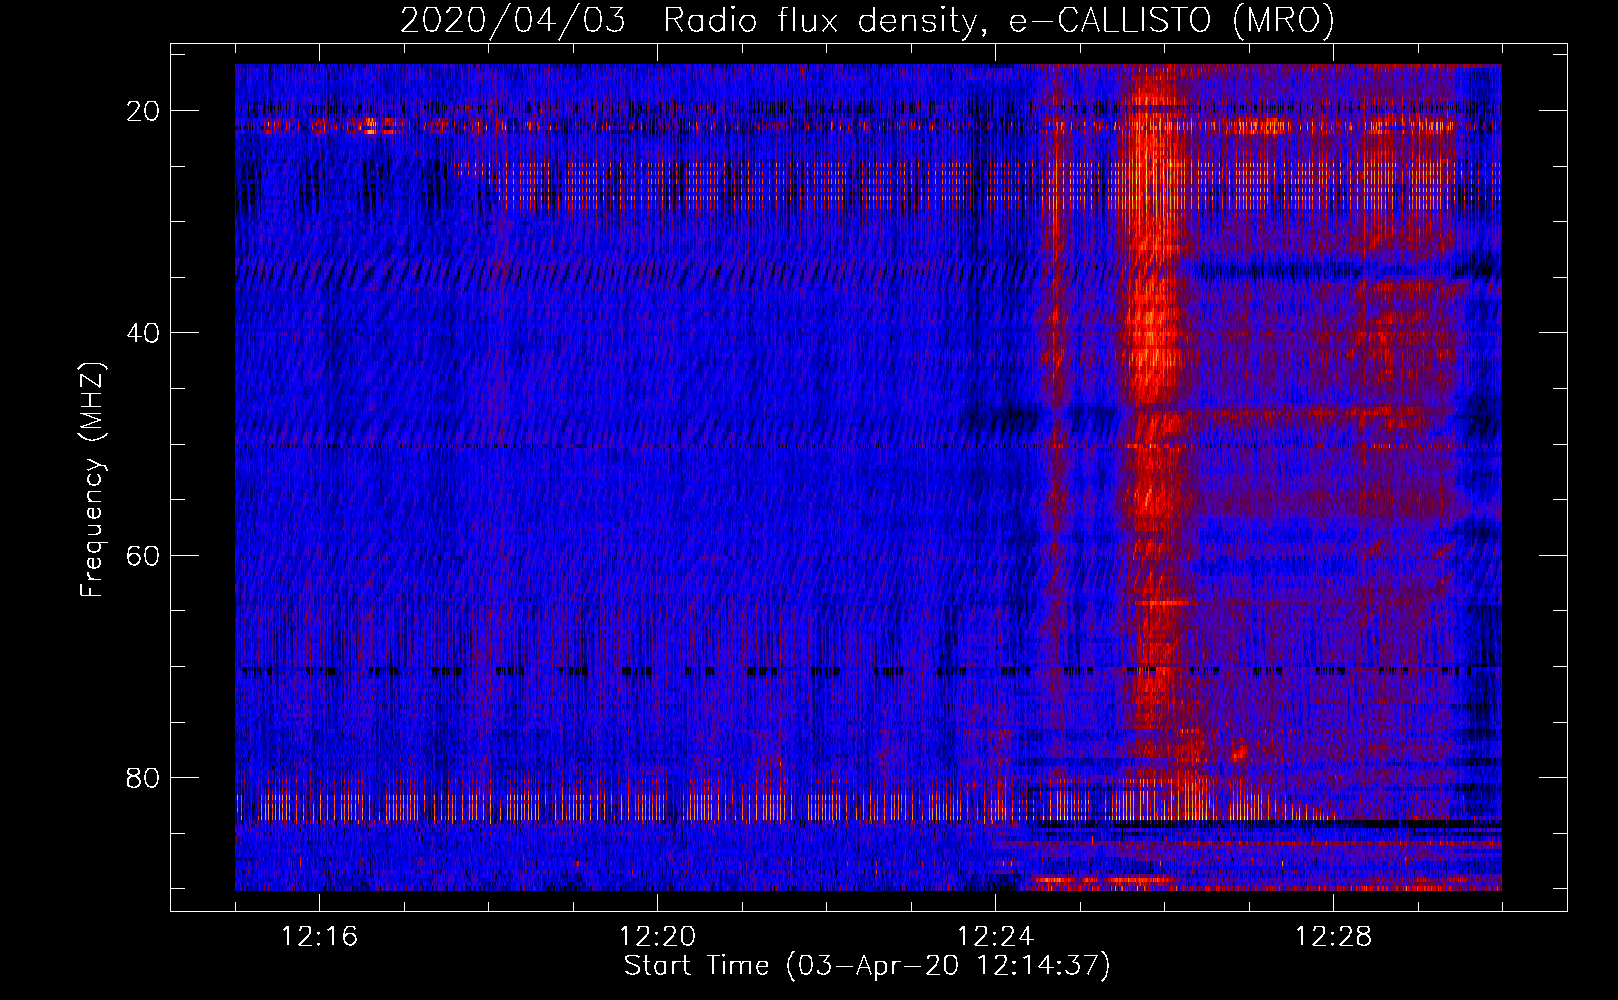The image size is (1618, 1000).
Task: Click the 40 MHz frequency tick label
Action: coord(143,333)
